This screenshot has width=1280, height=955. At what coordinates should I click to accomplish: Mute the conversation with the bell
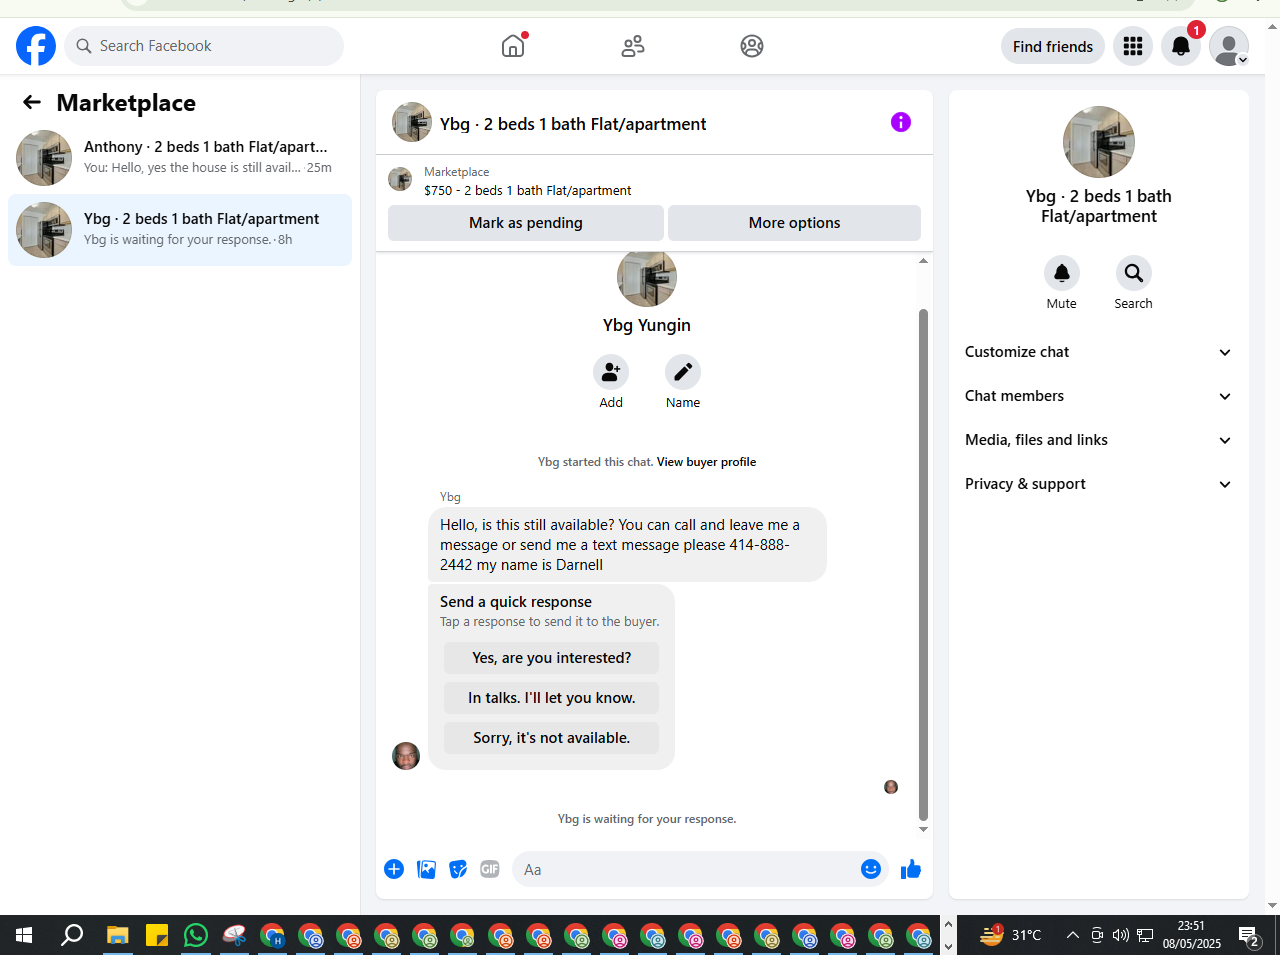click(x=1062, y=273)
